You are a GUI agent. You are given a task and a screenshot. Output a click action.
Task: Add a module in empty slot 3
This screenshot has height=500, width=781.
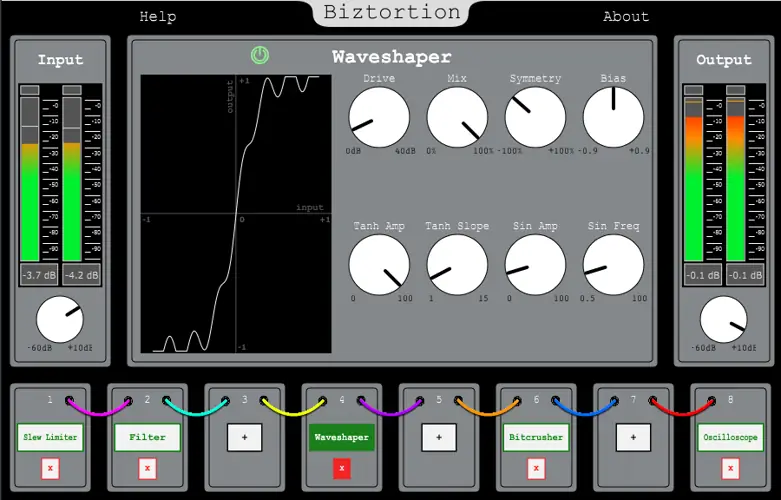coord(244,437)
